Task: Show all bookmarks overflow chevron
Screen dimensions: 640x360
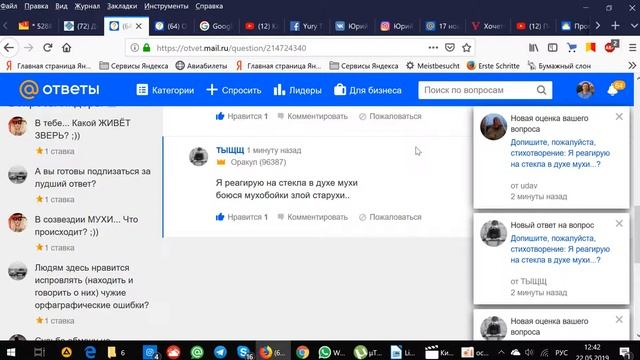Action: click(x=632, y=66)
